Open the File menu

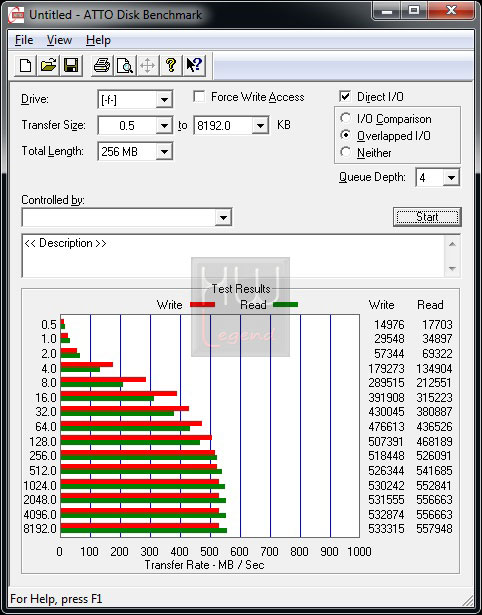coord(24,40)
